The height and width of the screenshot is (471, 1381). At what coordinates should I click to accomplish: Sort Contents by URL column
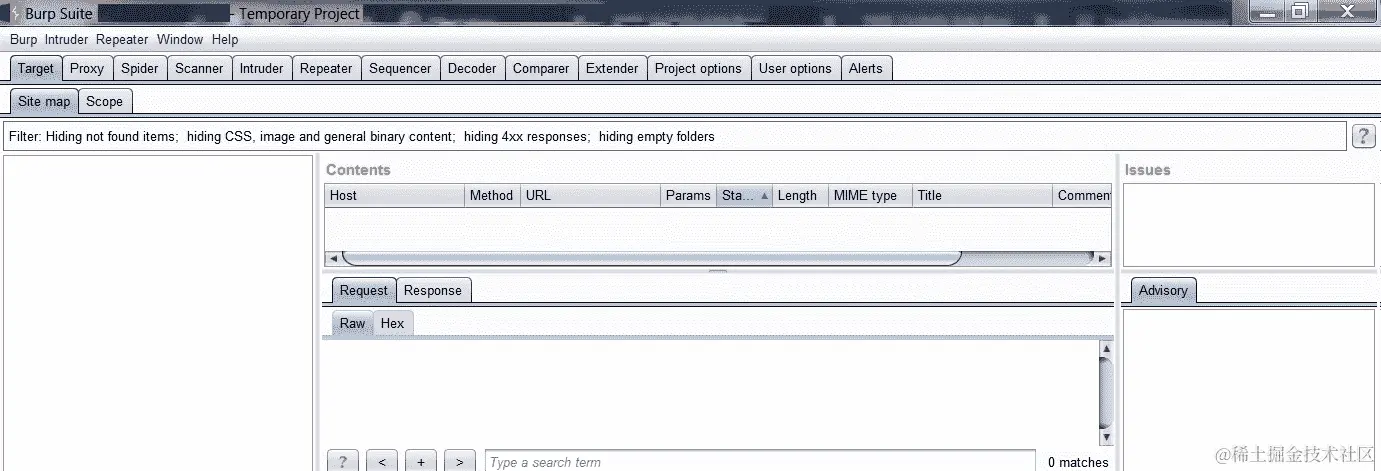coord(590,196)
